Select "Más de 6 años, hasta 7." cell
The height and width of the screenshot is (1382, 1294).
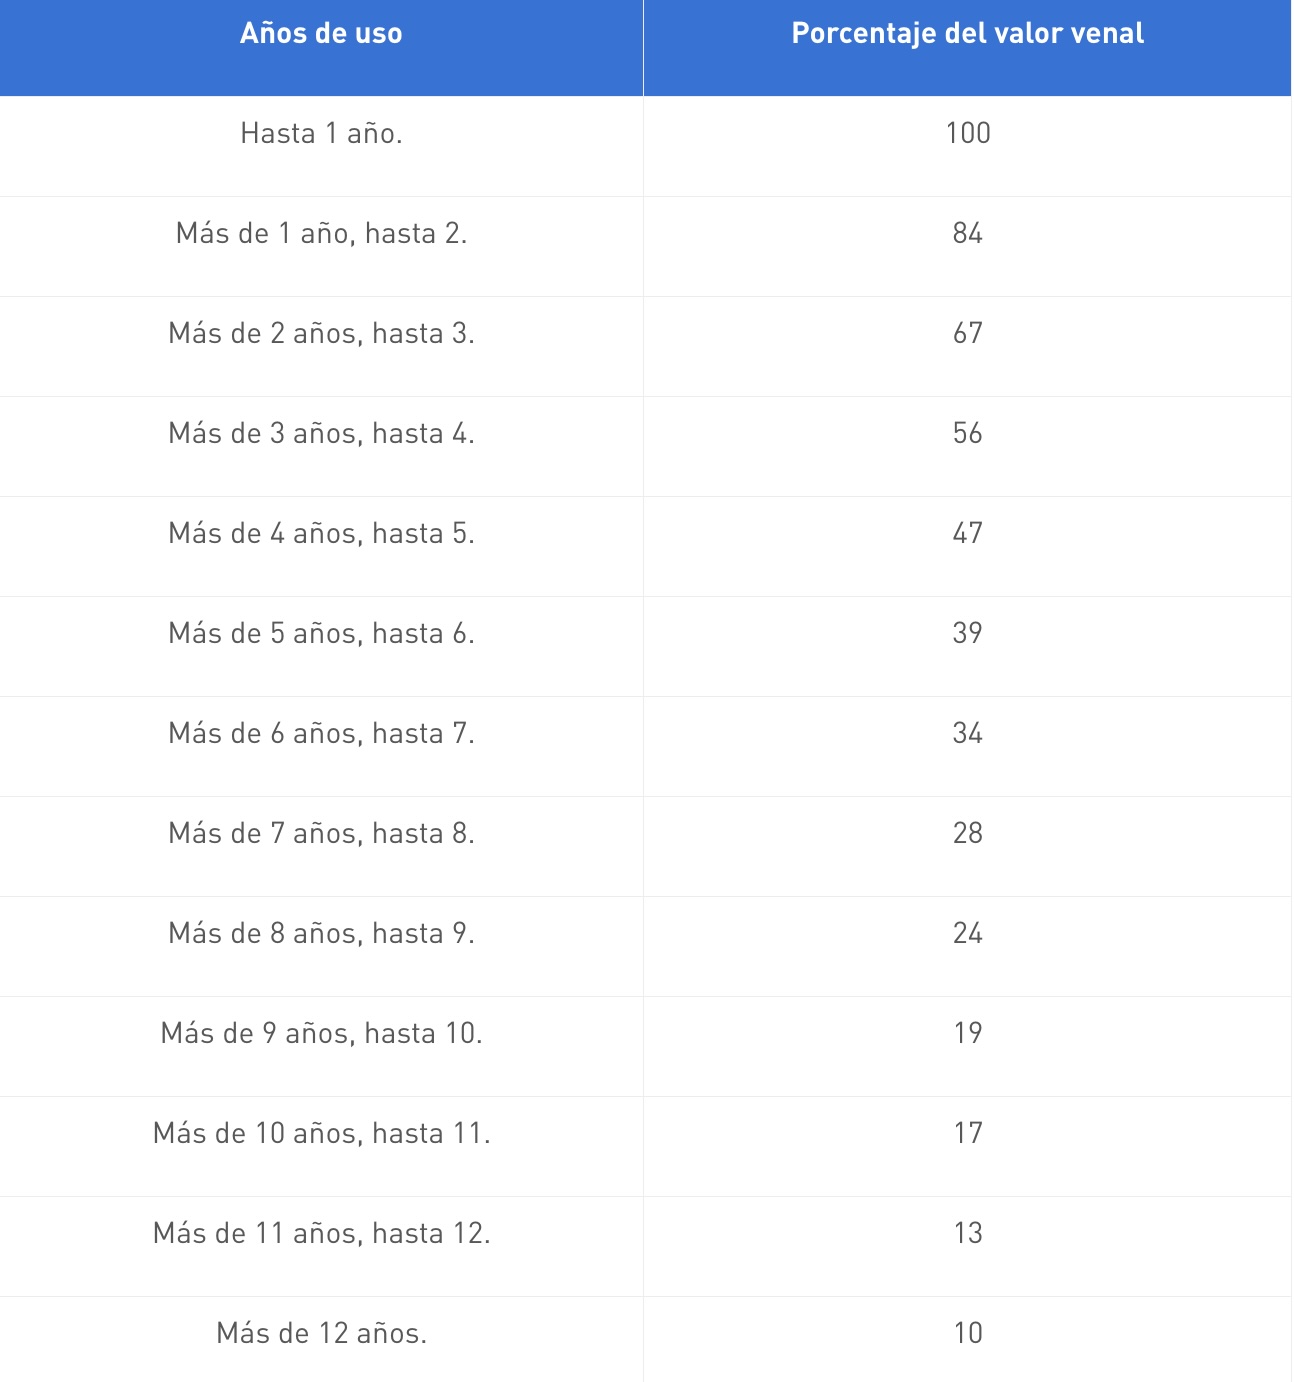click(321, 733)
